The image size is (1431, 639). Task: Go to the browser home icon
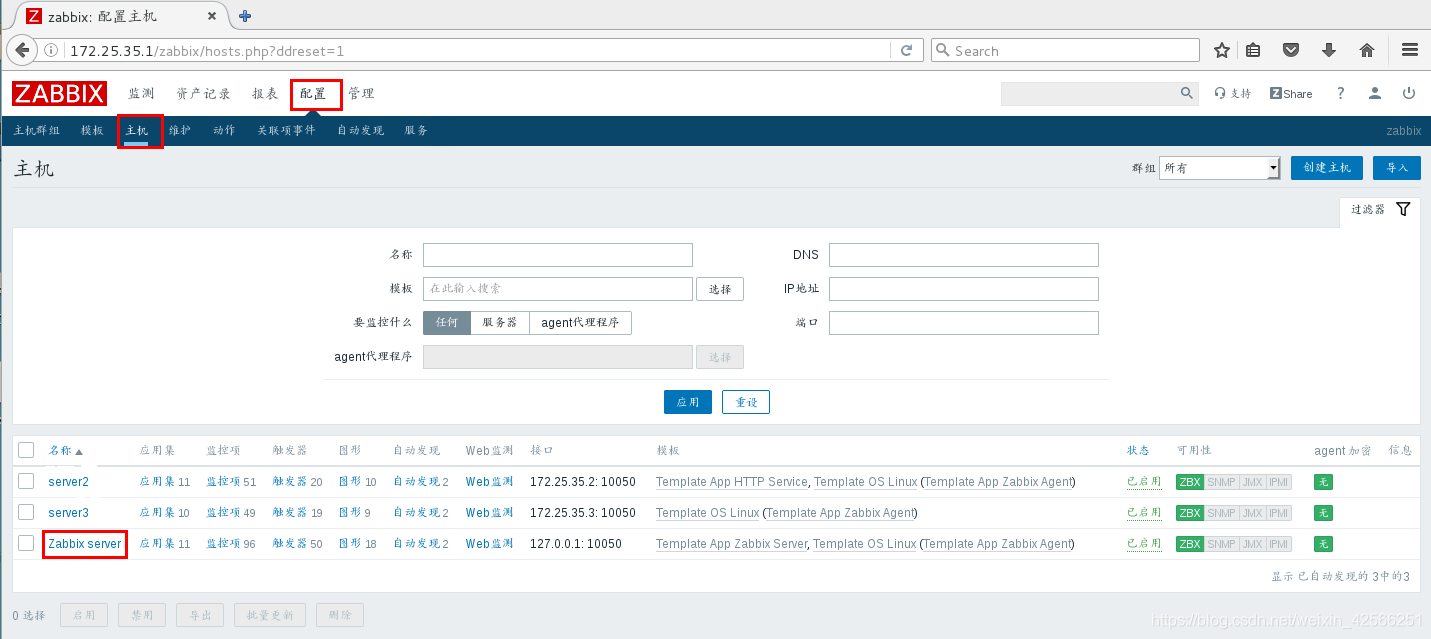[1367, 50]
